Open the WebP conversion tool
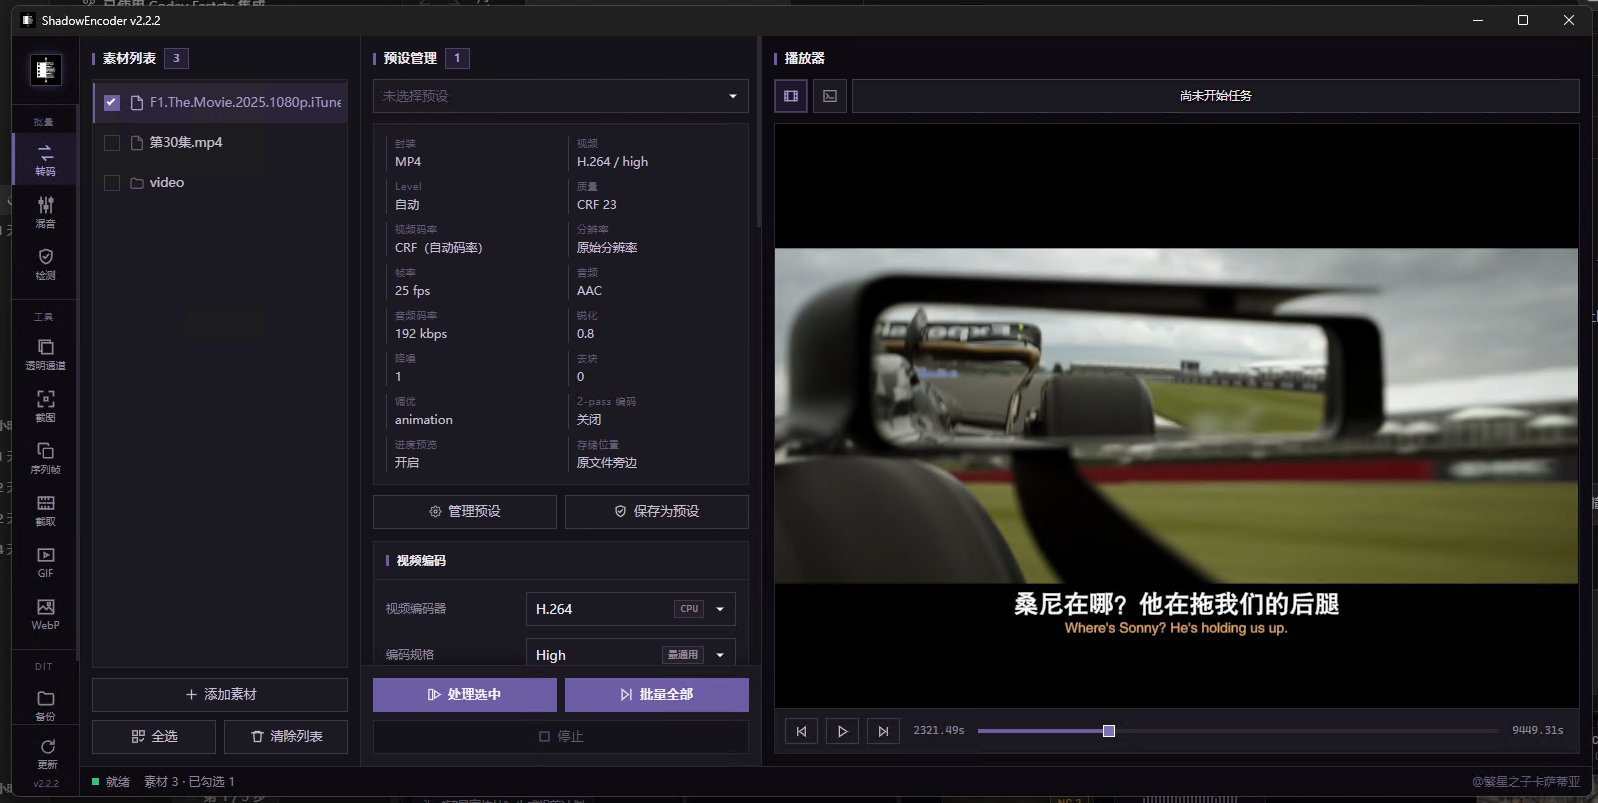 tap(45, 614)
